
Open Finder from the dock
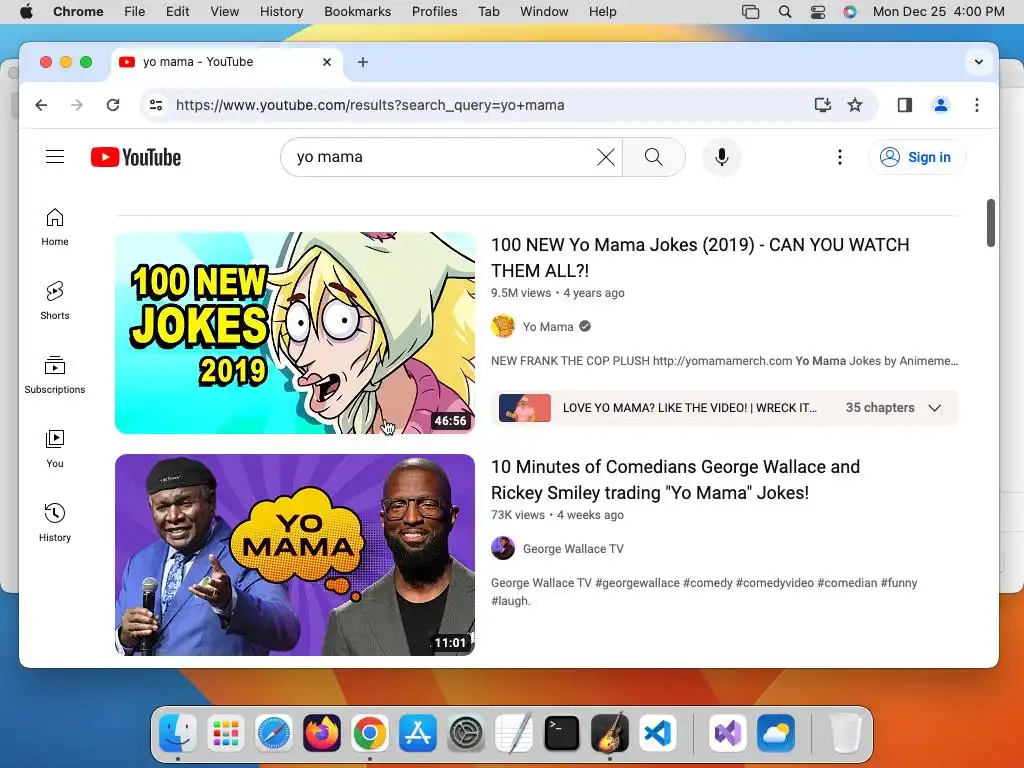[x=178, y=733]
